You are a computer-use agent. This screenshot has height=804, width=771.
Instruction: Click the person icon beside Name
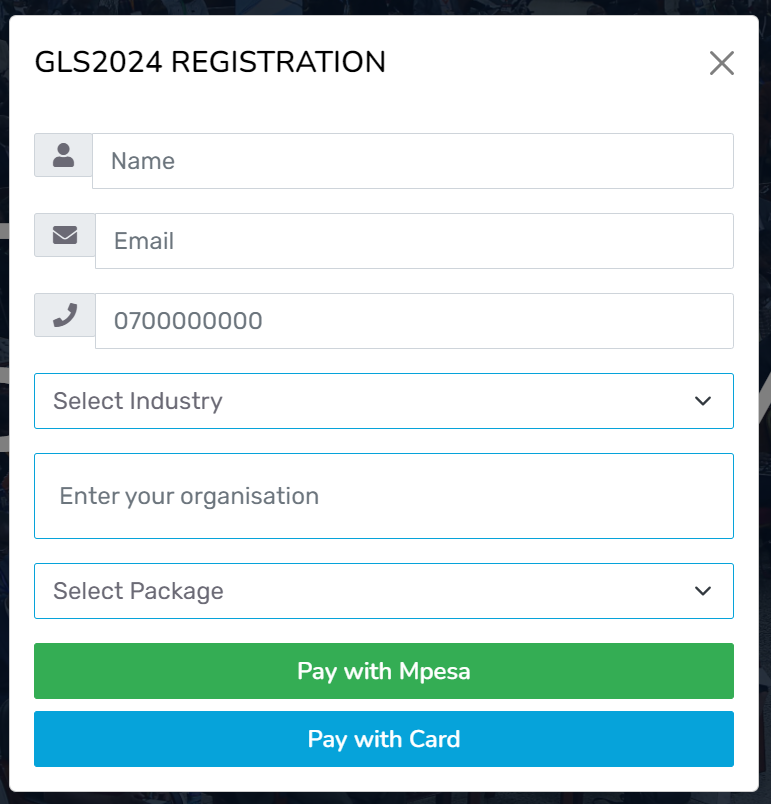[x=64, y=155]
